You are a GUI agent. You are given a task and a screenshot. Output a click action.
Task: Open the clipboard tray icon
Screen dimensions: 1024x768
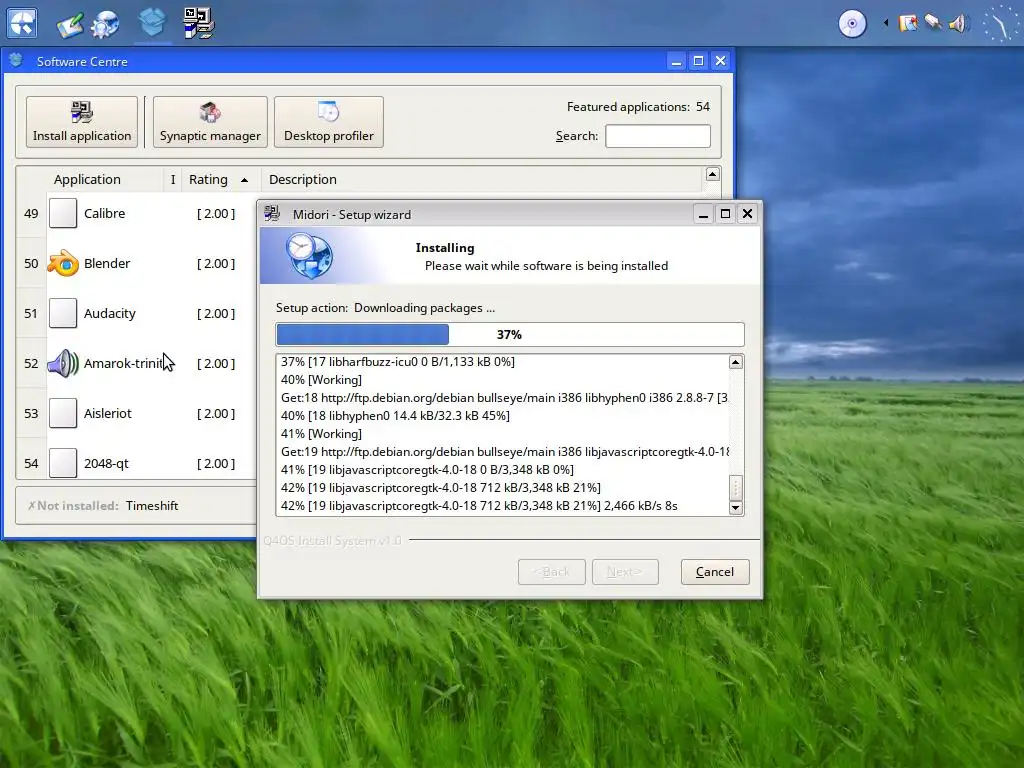(x=908, y=24)
